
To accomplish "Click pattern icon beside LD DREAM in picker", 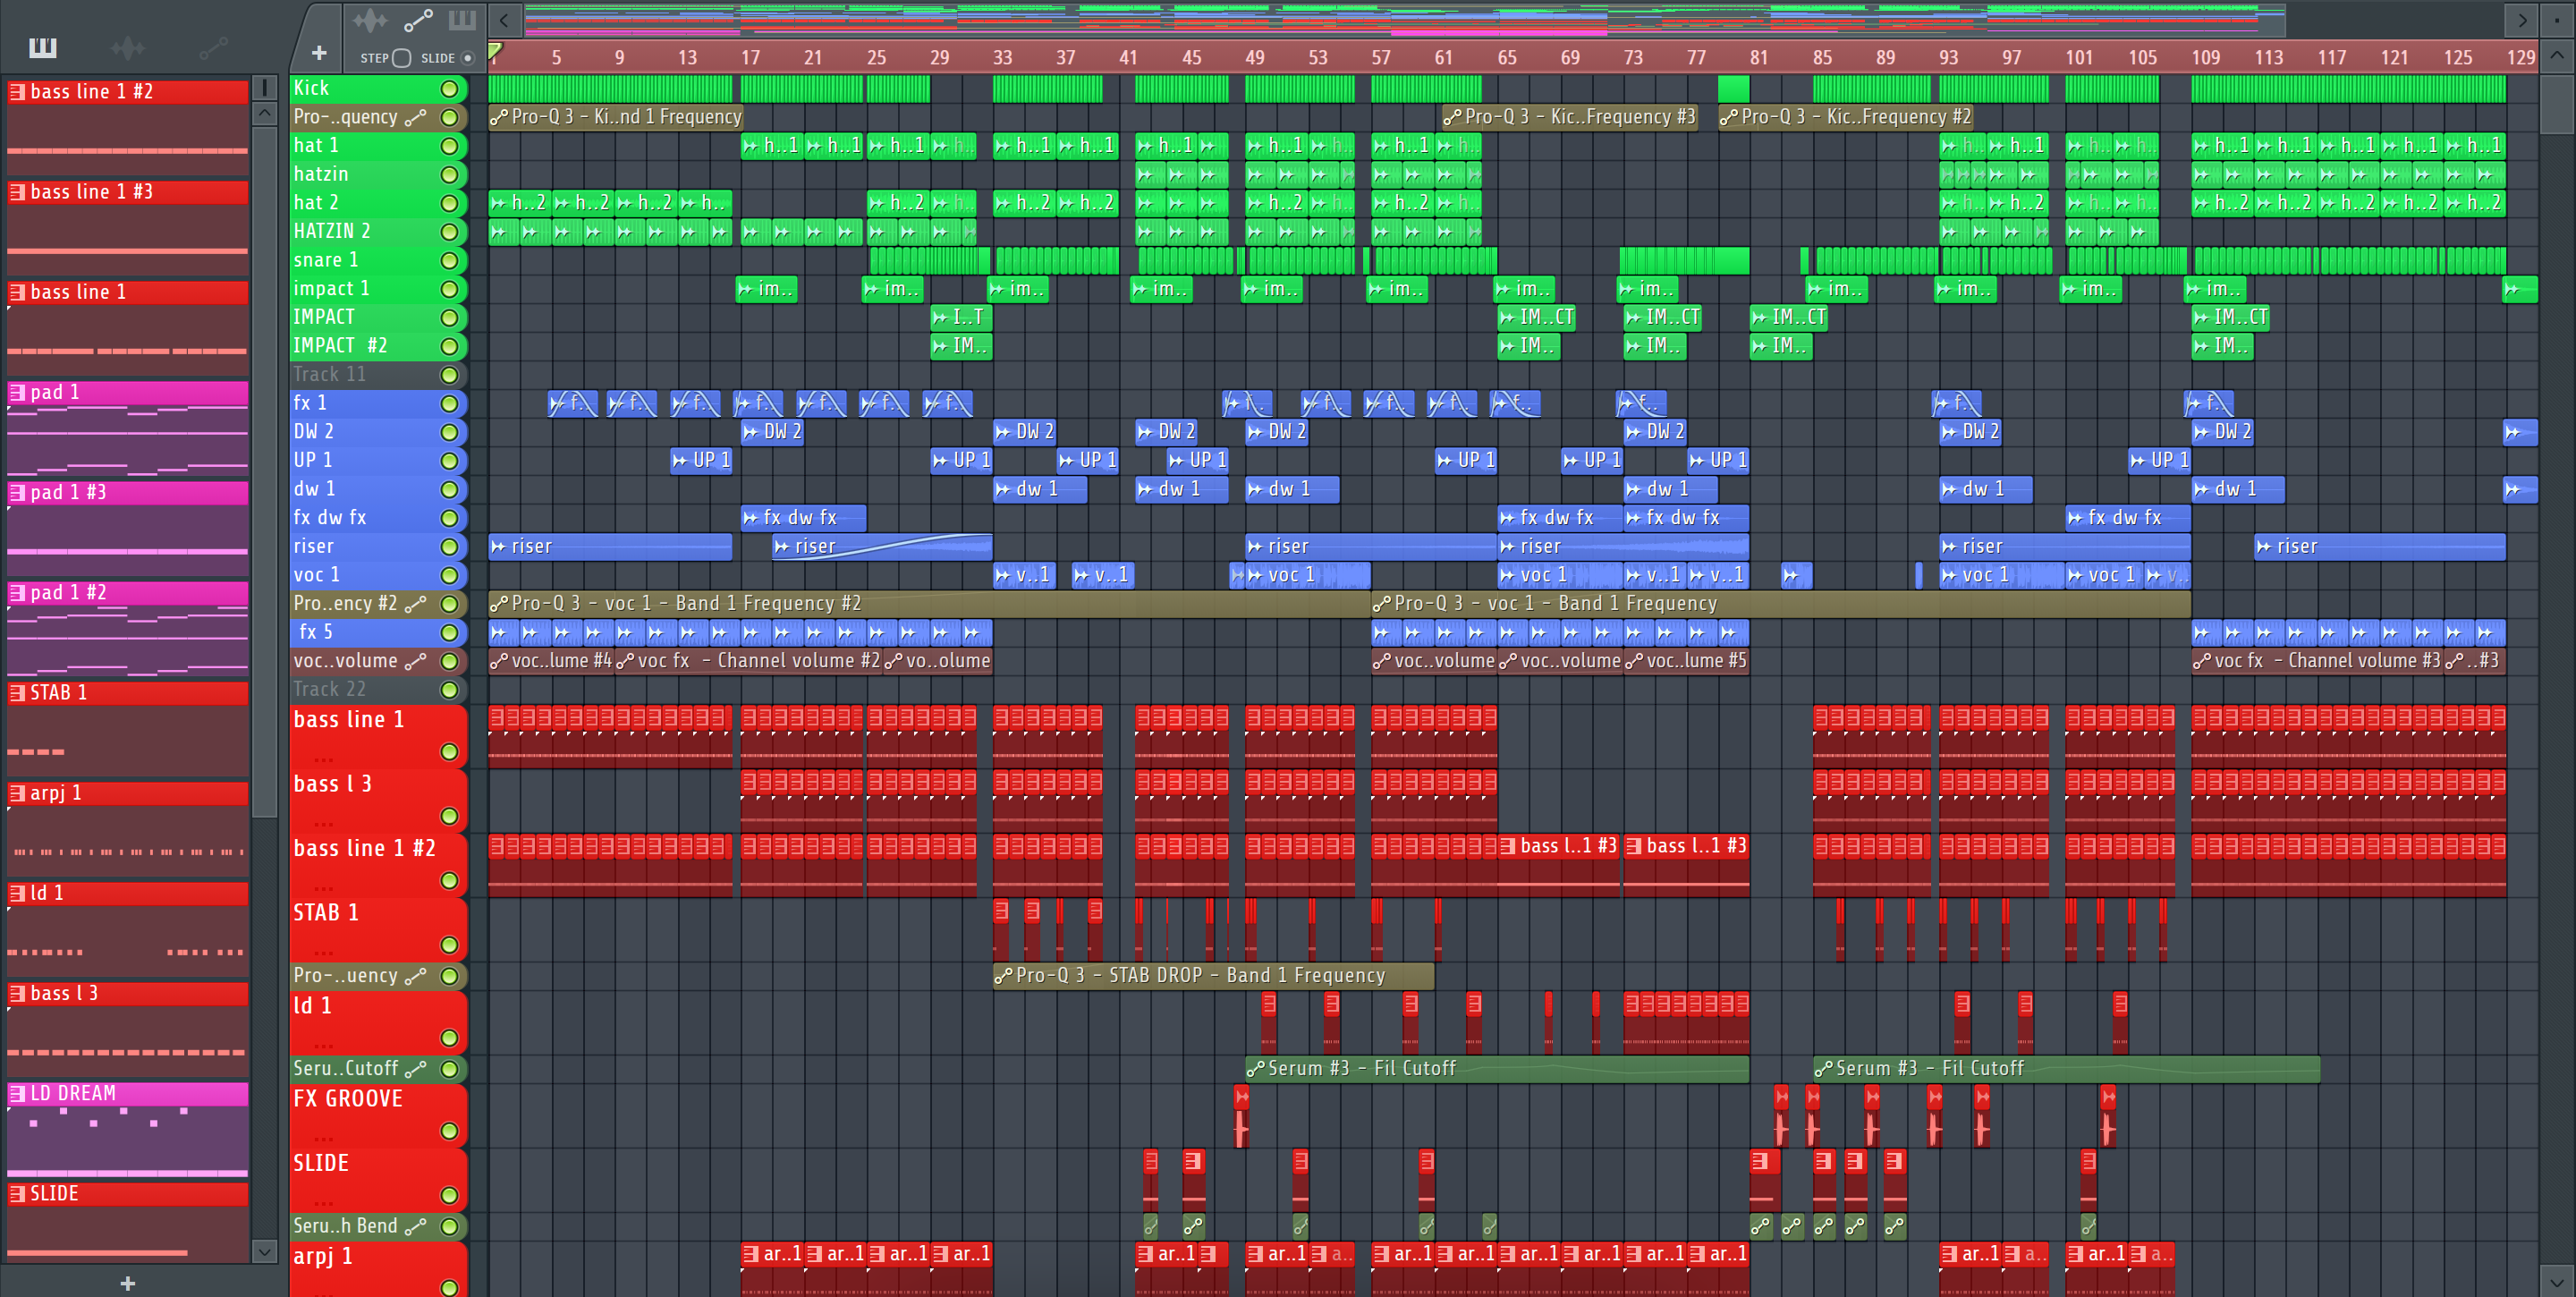I will pos(17,1093).
